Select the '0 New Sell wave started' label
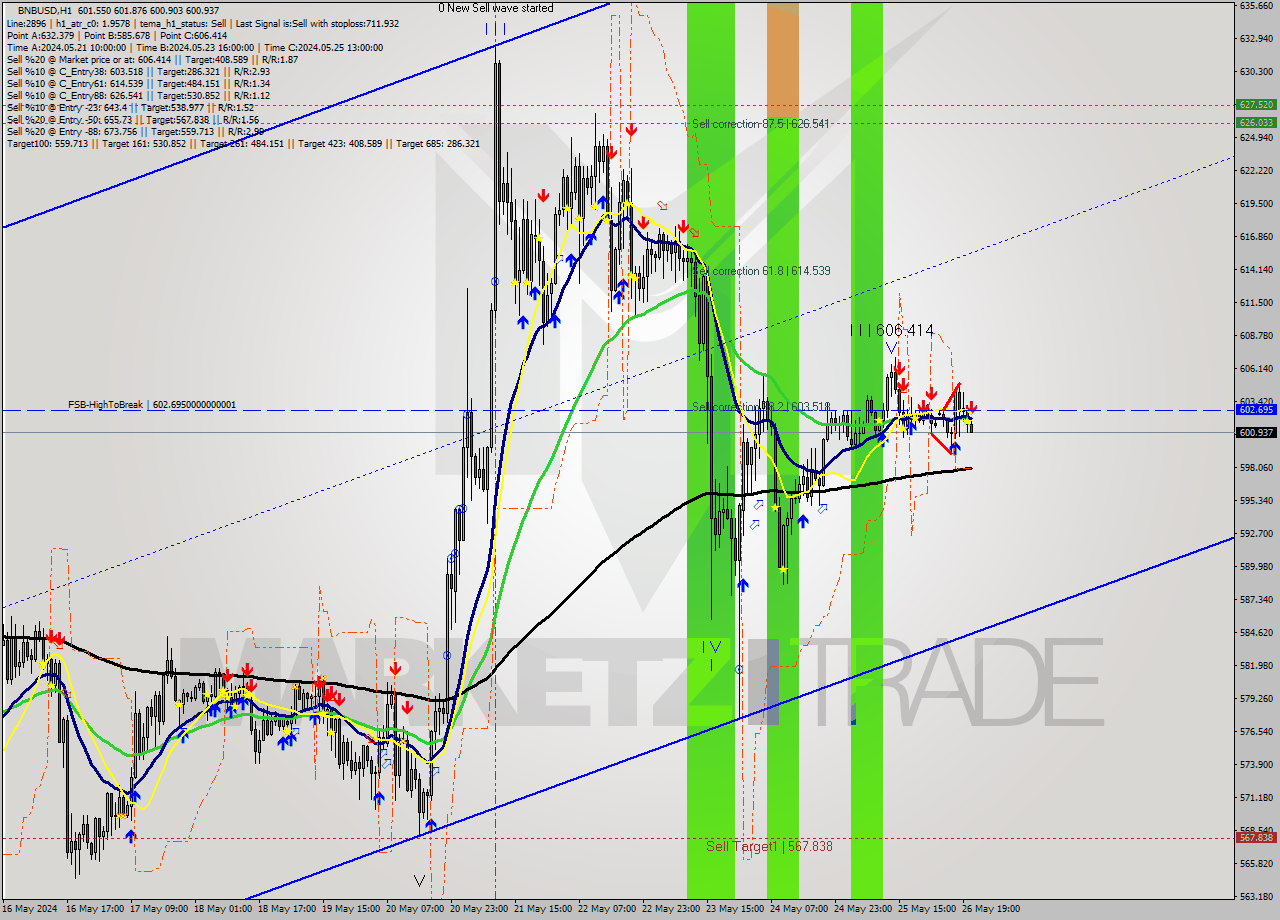Screen dimensions: 1280x920 click(496, 8)
